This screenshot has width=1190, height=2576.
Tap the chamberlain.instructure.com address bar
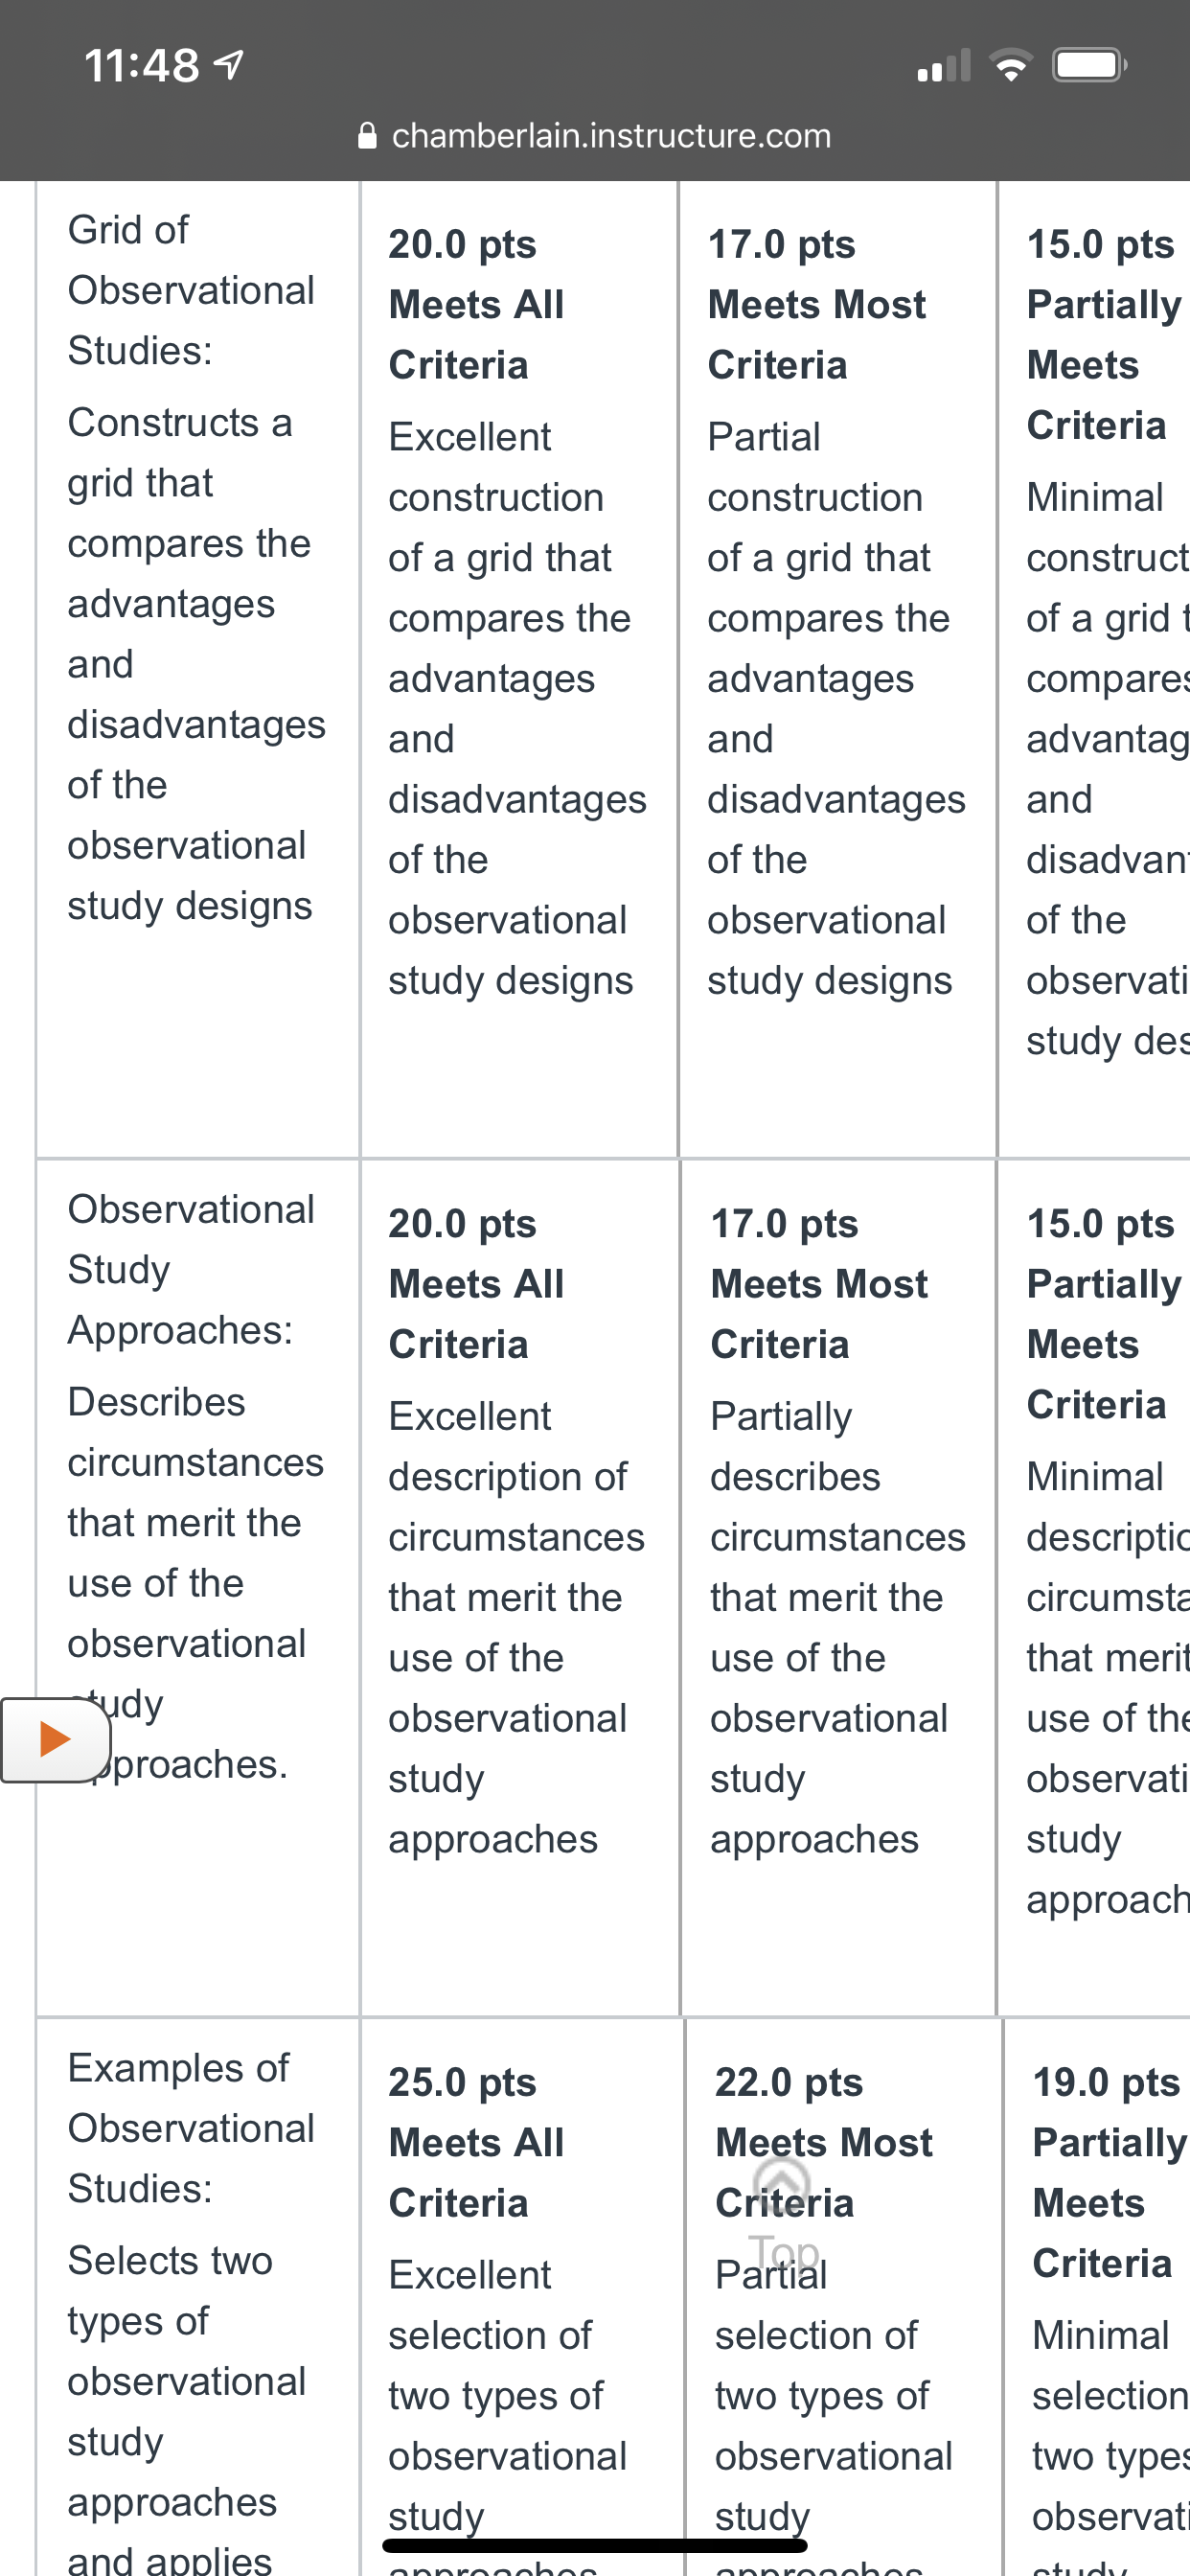(x=595, y=135)
